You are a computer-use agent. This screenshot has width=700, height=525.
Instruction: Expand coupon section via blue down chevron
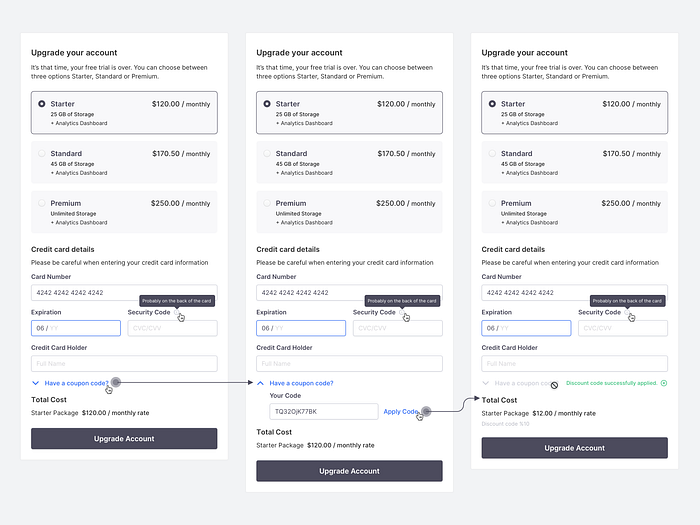(x=36, y=383)
